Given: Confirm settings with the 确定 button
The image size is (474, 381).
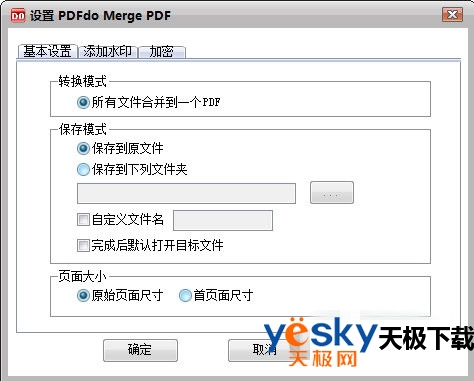Looking at the screenshot, I should (140, 350).
